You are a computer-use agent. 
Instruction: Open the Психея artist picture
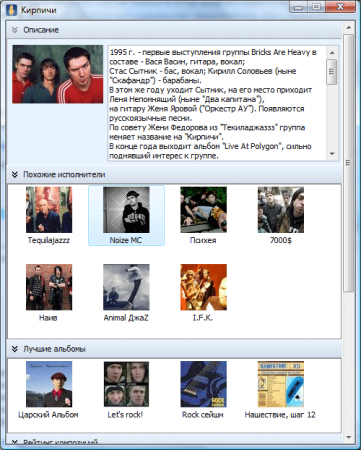pos(204,210)
